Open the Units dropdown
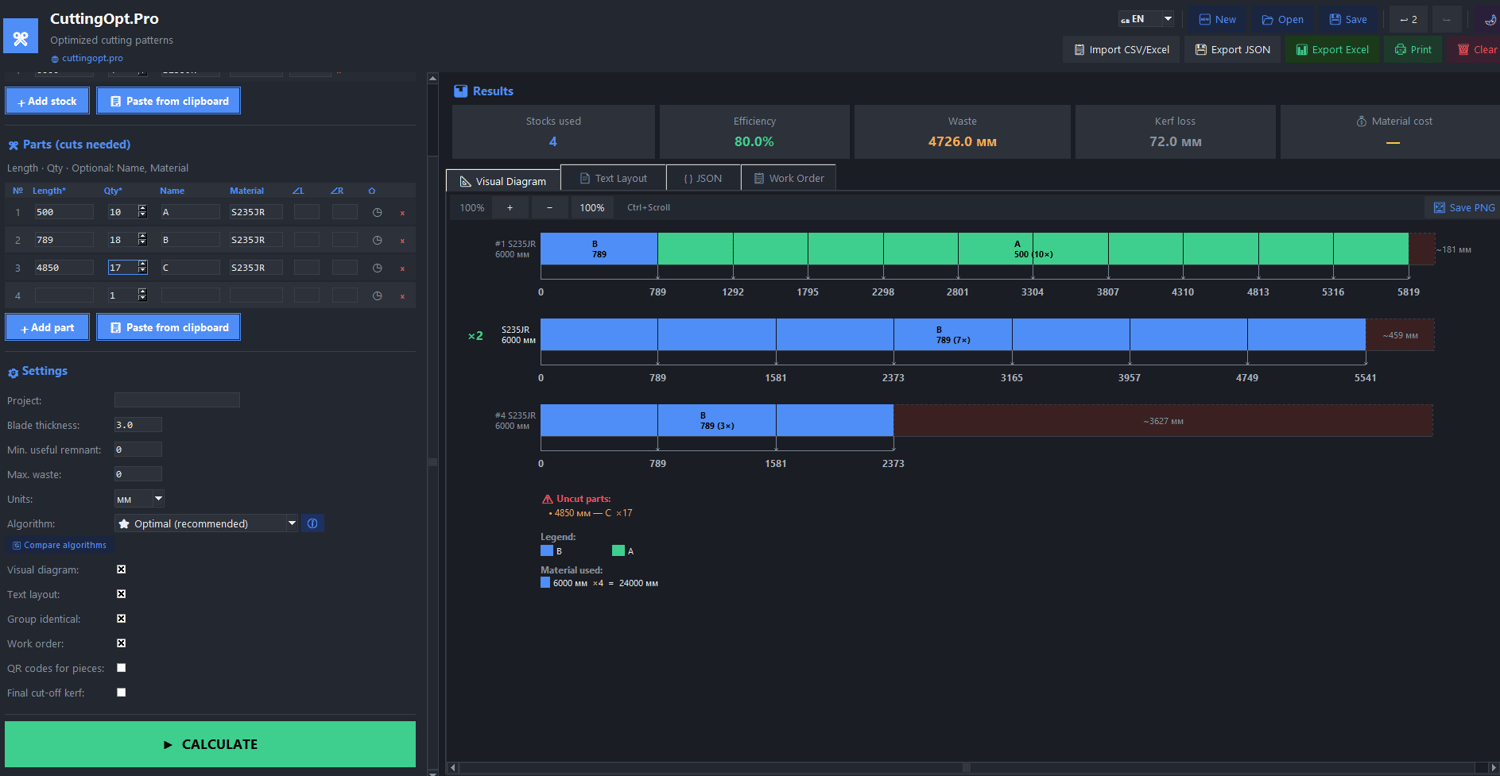1500x776 pixels. (x=139, y=498)
